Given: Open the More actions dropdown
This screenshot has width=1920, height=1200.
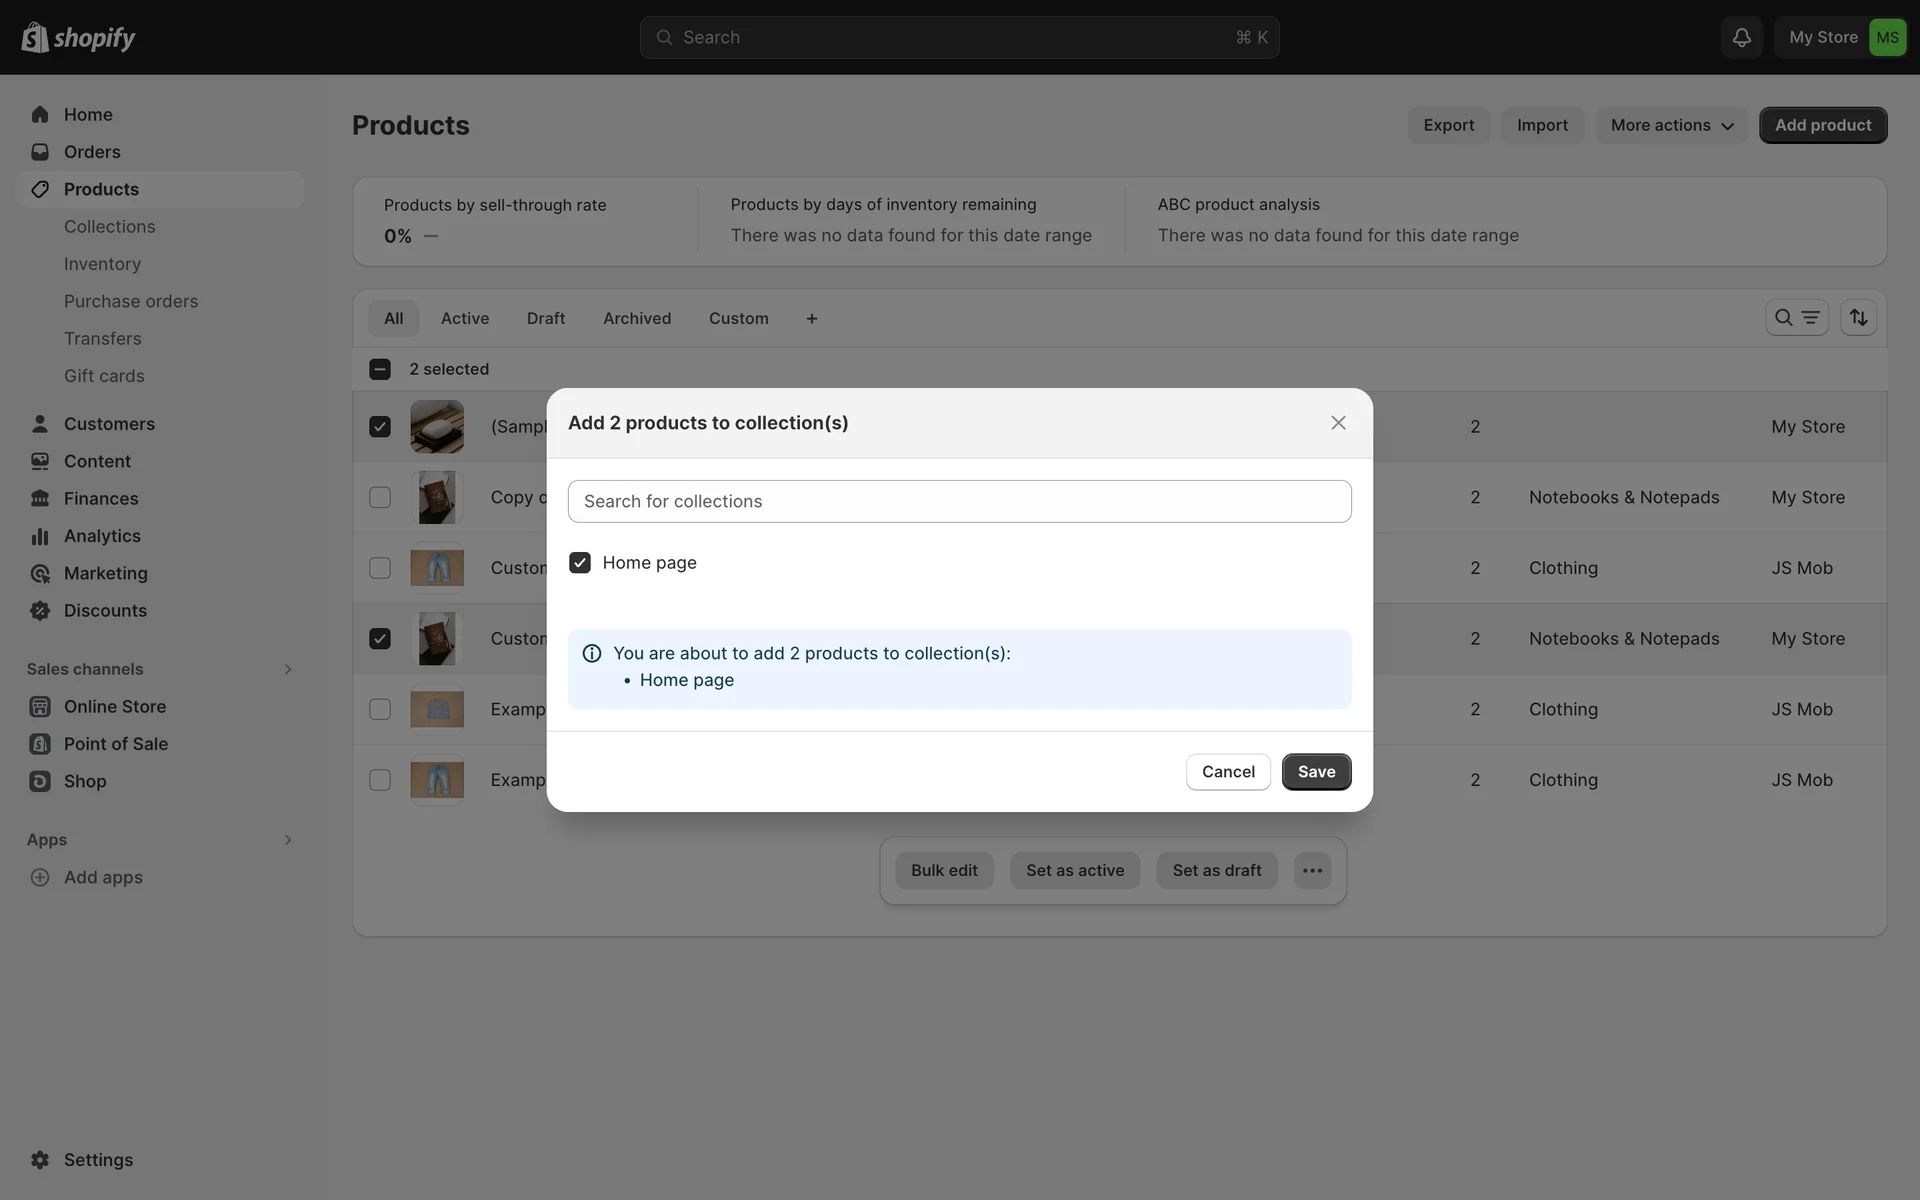Looking at the screenshot, I should coord(1671,125).
